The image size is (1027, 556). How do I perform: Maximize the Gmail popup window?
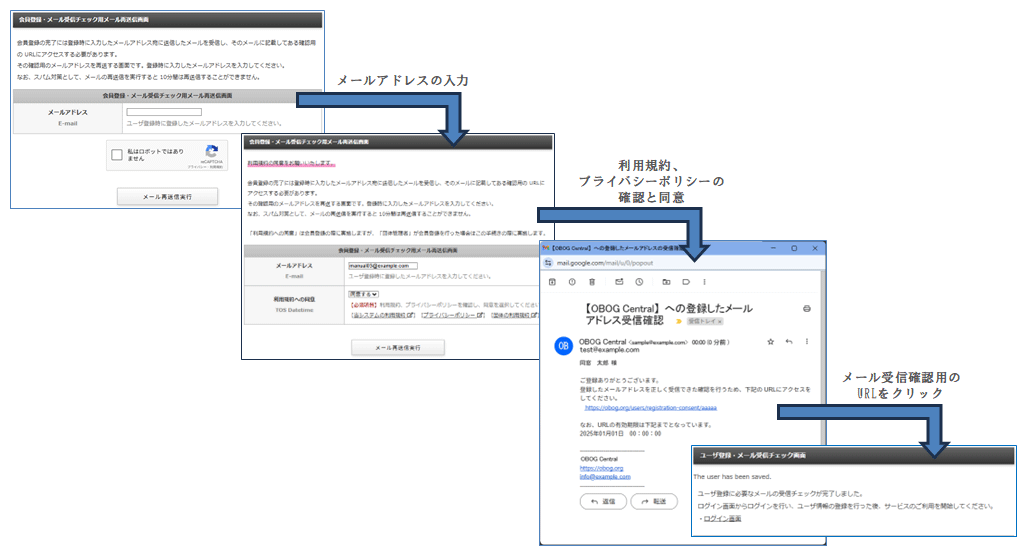[x=794, y=248]
